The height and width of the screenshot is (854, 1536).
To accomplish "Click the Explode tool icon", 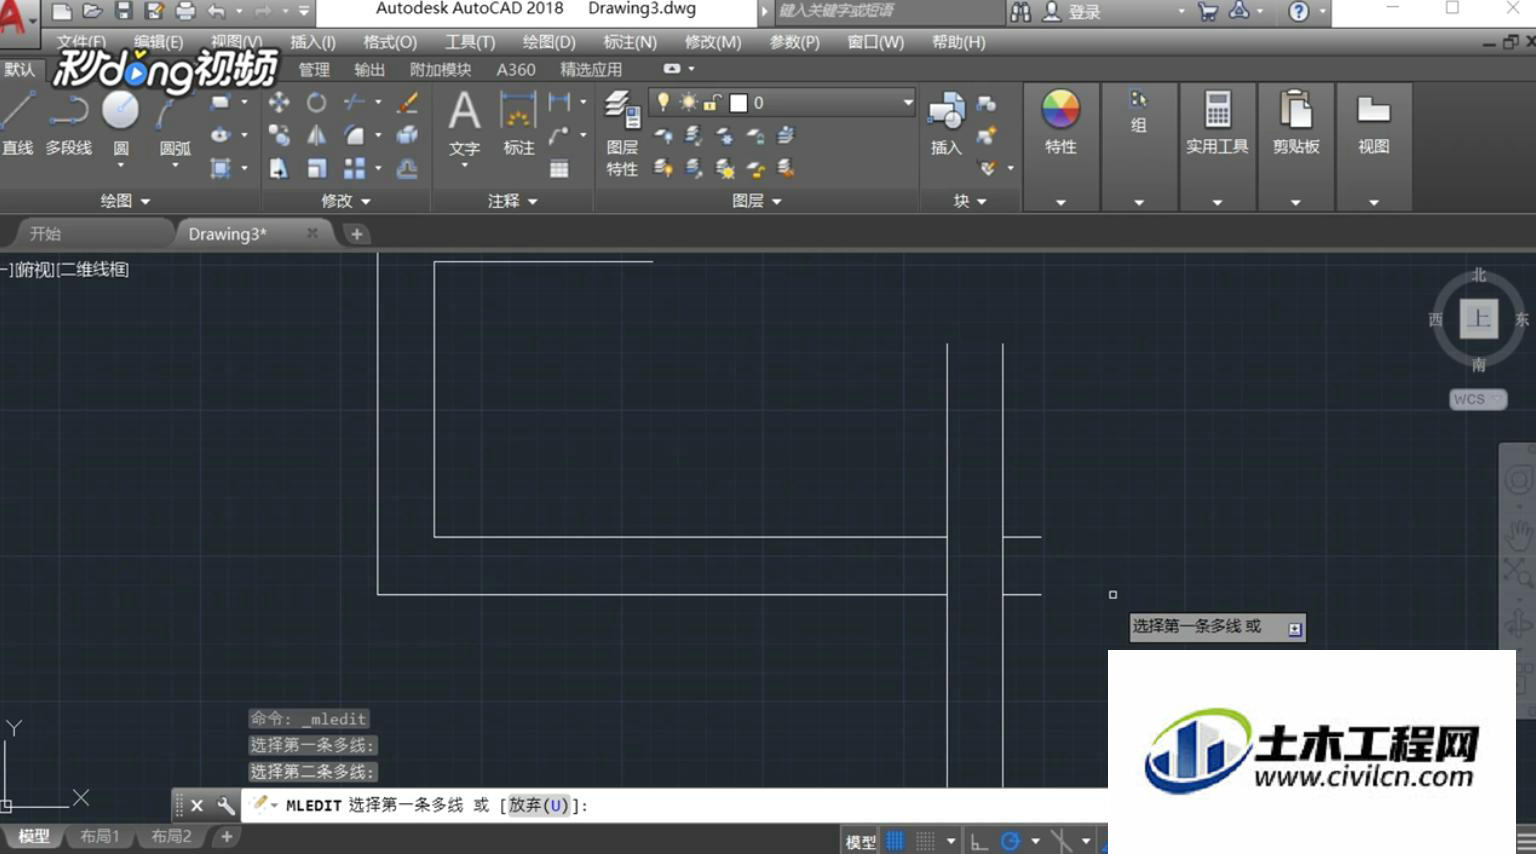I will click(407, 135).
